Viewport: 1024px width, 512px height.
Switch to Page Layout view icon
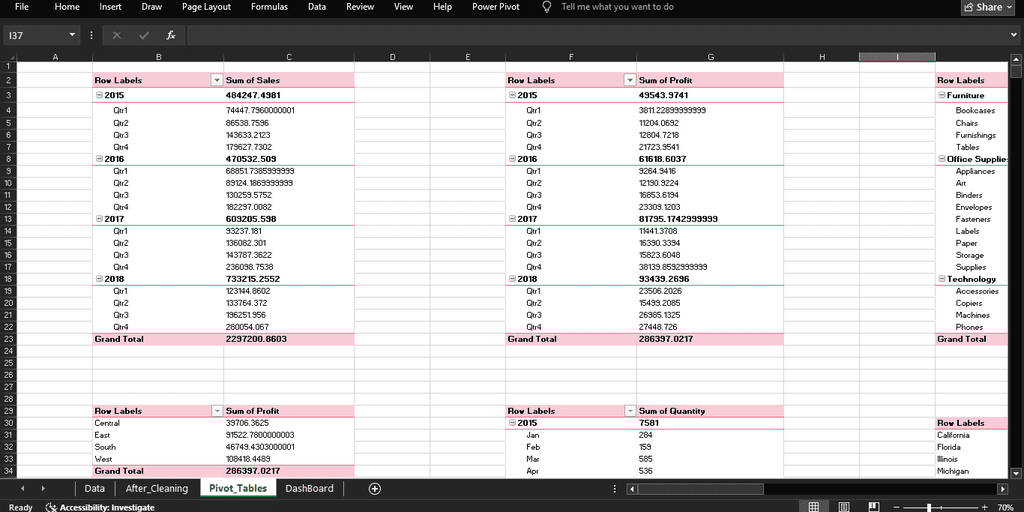pos(844,507)
